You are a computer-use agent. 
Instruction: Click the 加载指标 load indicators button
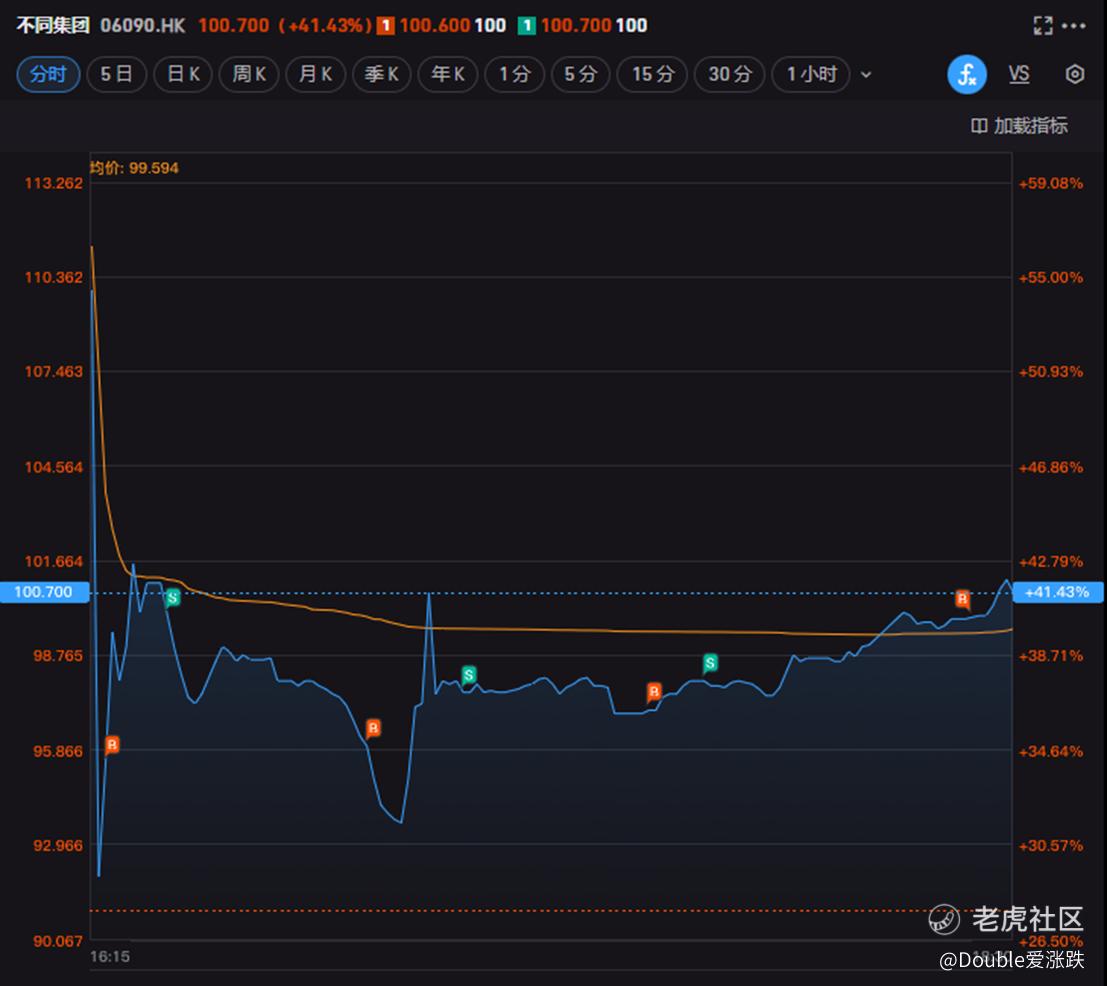tap(1019, 125)
